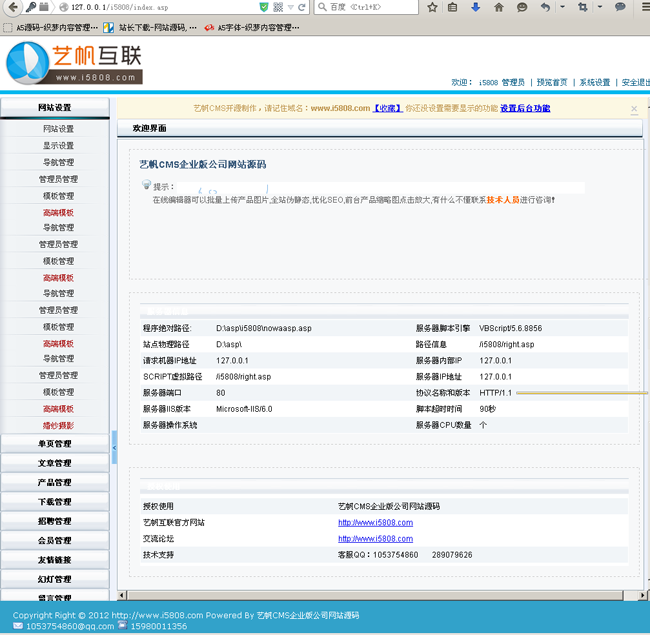
Task: Expand the 产品管理 sidebar section
Action: [x=55, y=482]
